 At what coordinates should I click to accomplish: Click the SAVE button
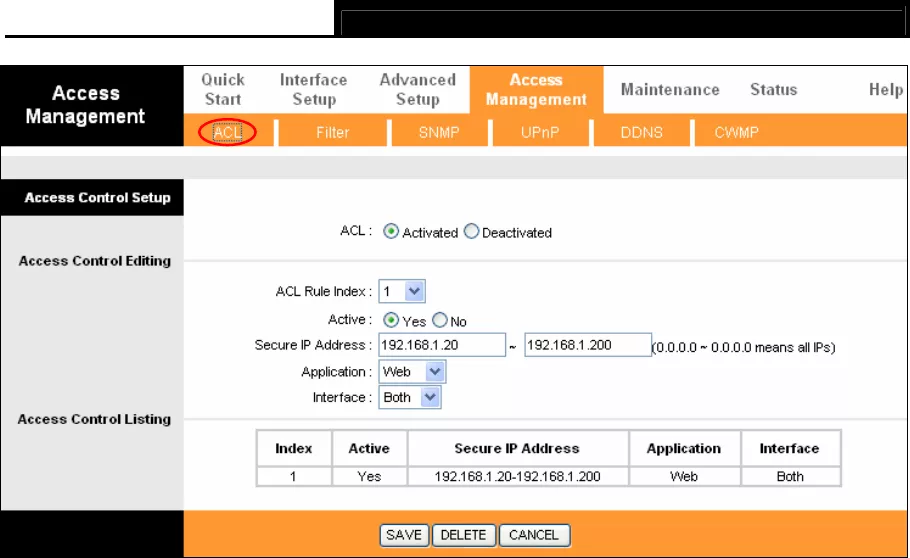click(x=404, y=535)
